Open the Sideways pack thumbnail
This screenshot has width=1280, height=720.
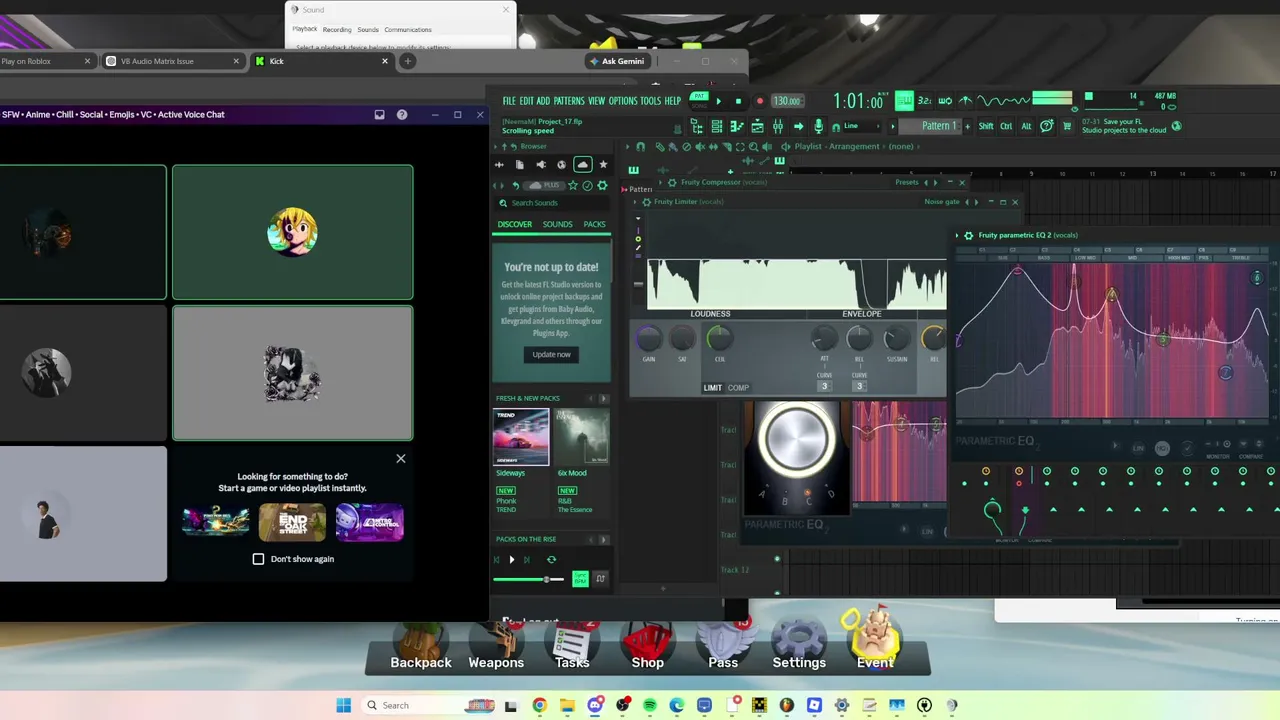[521, 437]
